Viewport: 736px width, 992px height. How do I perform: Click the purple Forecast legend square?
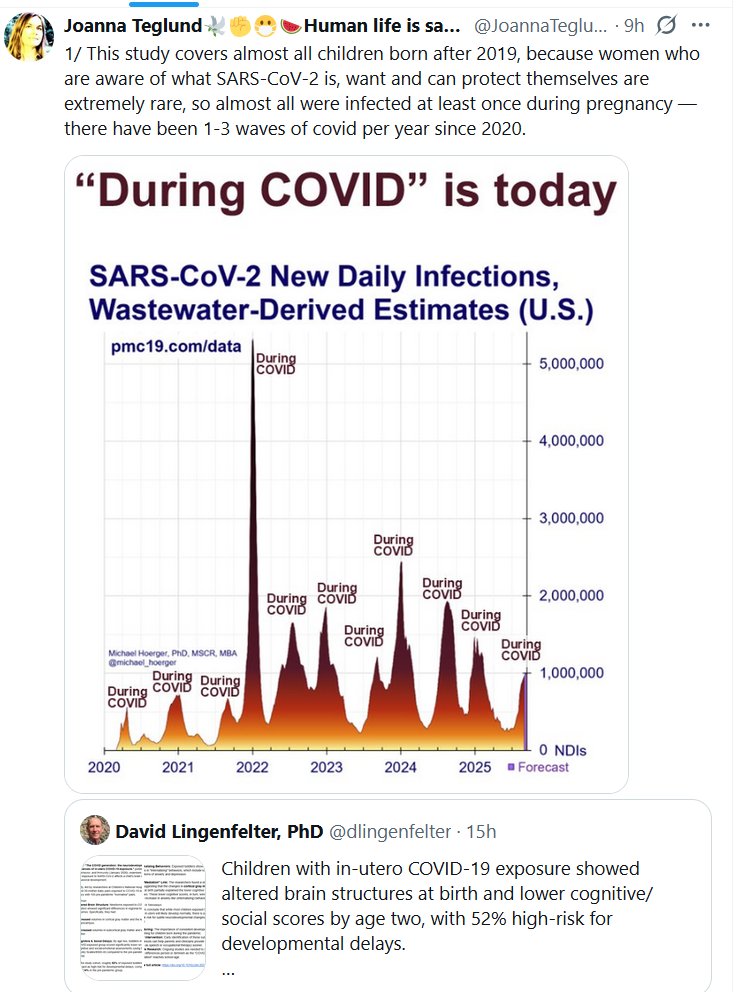click(x=511, y=767)
